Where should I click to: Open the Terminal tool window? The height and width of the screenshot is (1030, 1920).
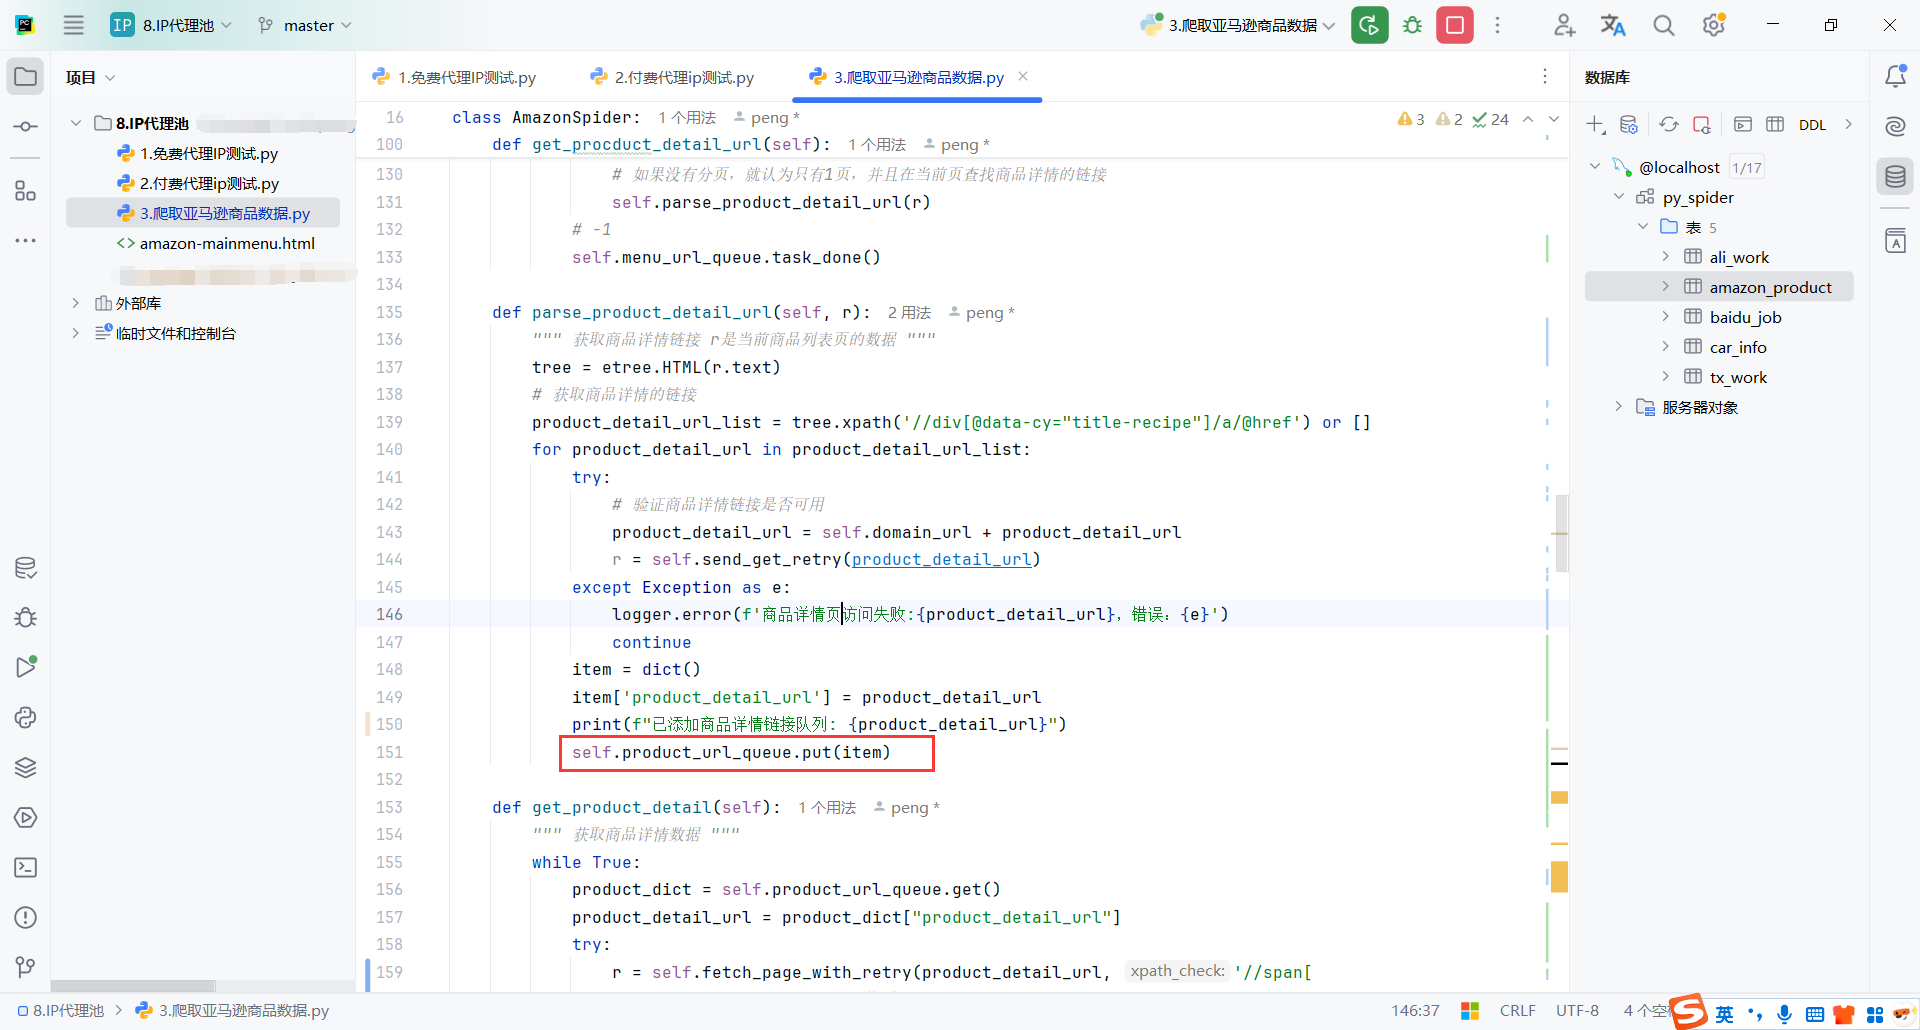tap(26, 868)
